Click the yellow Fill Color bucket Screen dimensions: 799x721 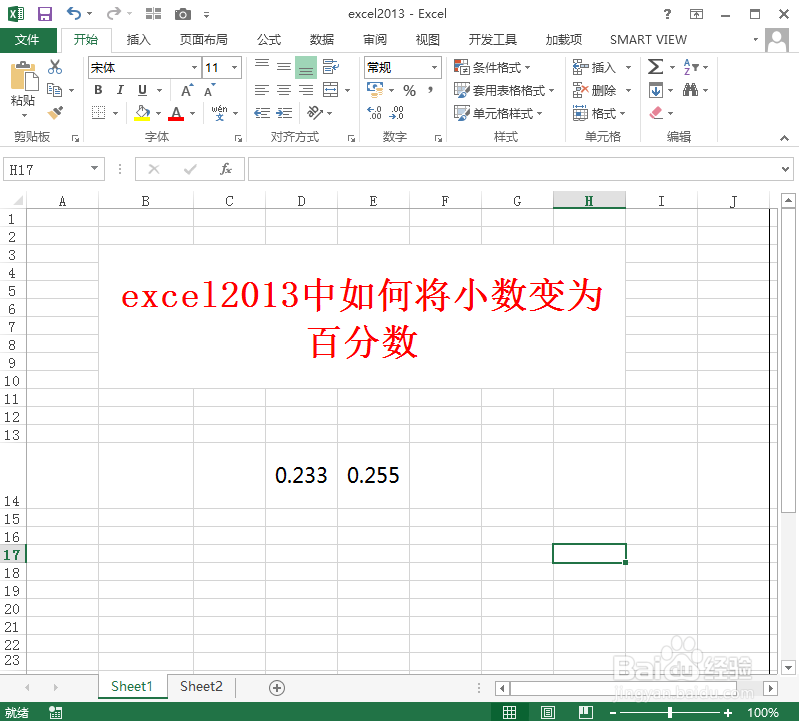click(142, 113)
